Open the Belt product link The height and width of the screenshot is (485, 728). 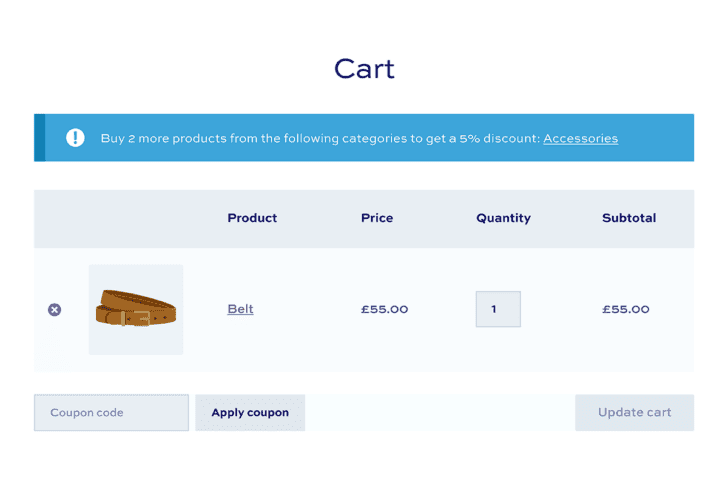point(240,309)
